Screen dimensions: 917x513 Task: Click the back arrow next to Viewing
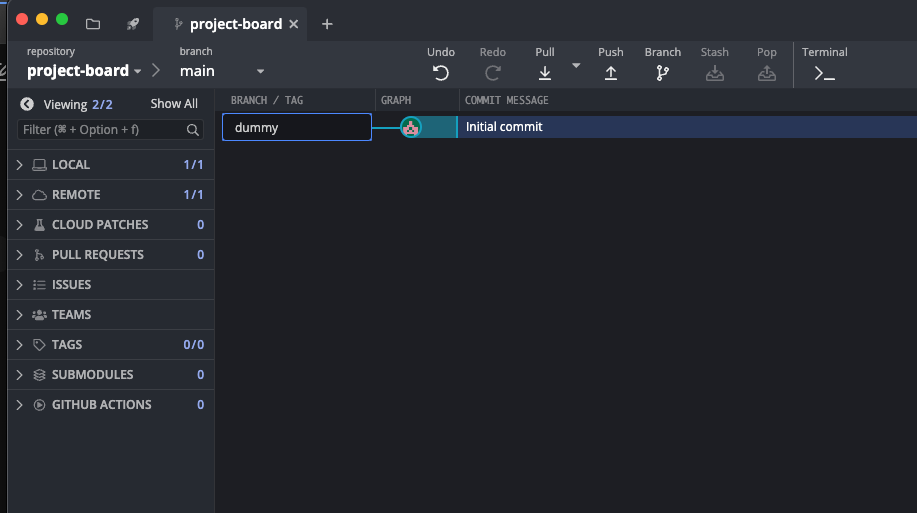[x=27, y=104]
